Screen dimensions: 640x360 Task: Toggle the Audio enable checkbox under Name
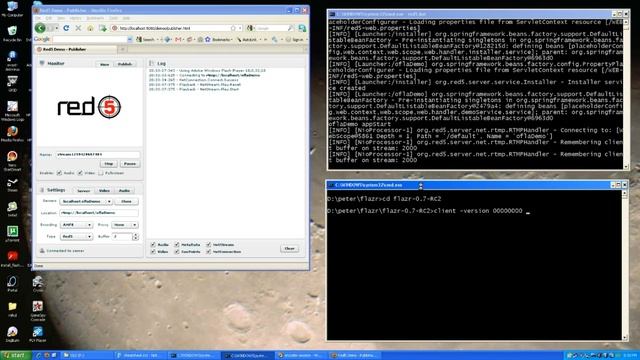point(60,173)
